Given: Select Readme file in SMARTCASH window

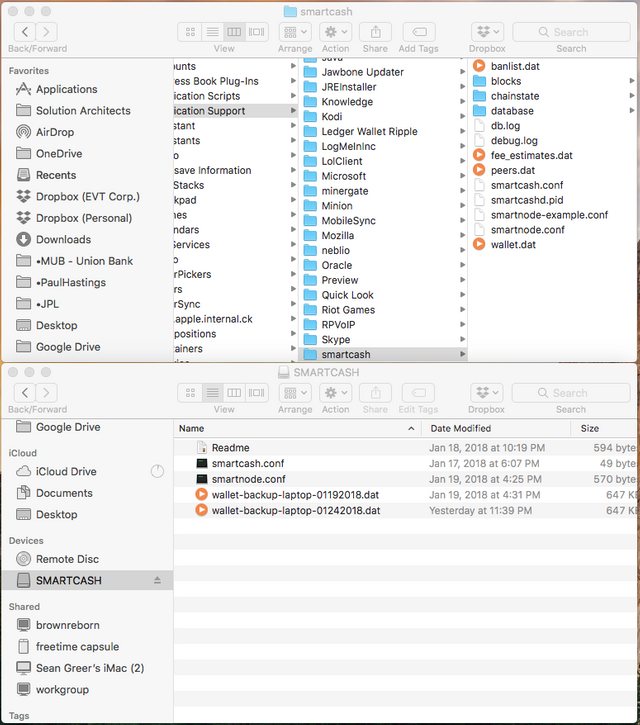Looking at the screenshot, I should (230, 448).
